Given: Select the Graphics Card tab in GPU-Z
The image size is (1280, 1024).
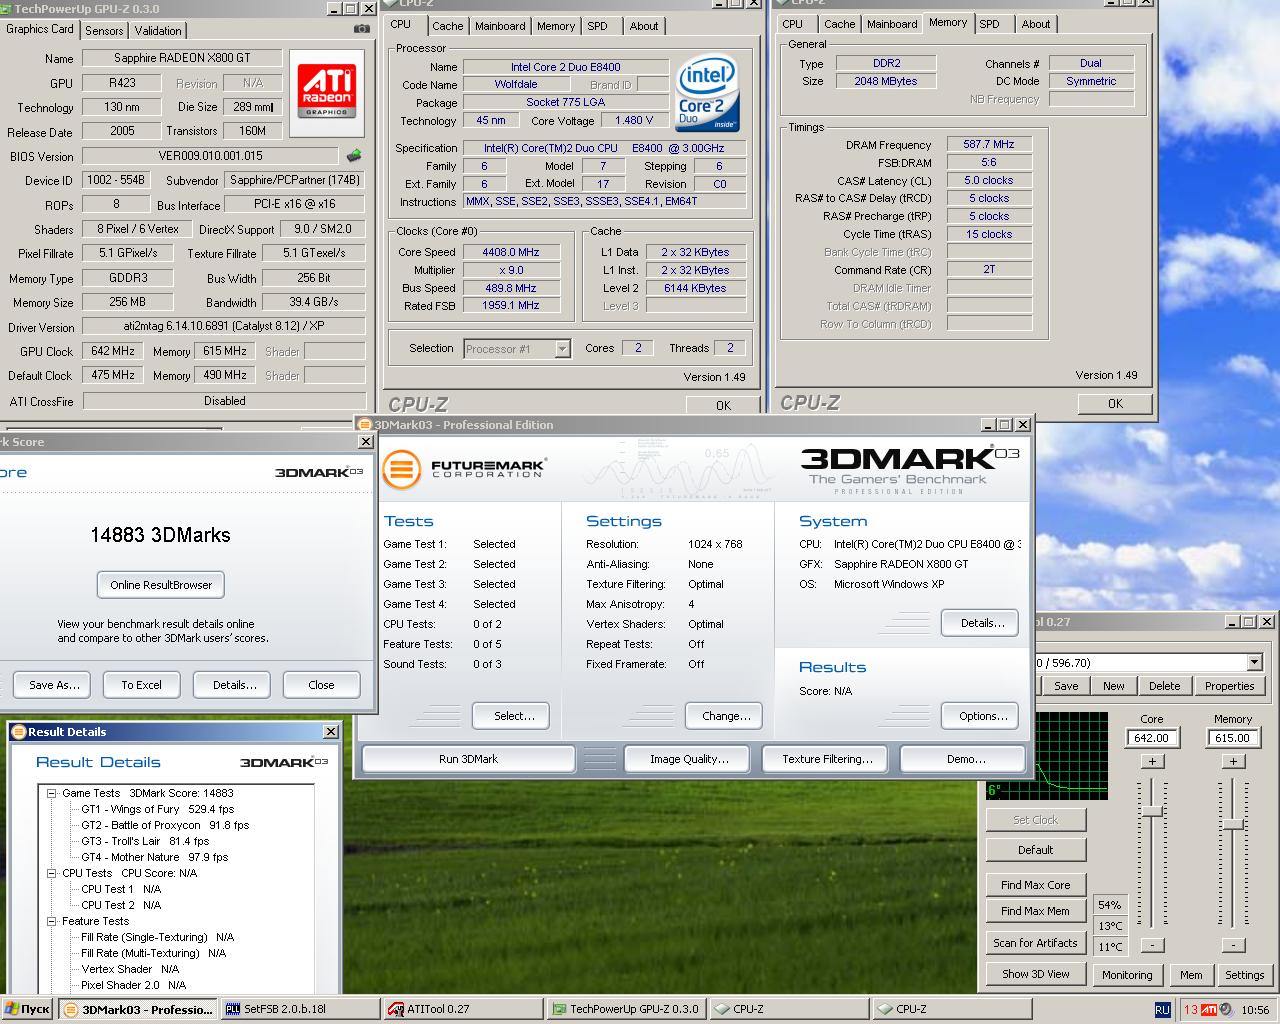Looking at the screenshot, I should (40, 29).
